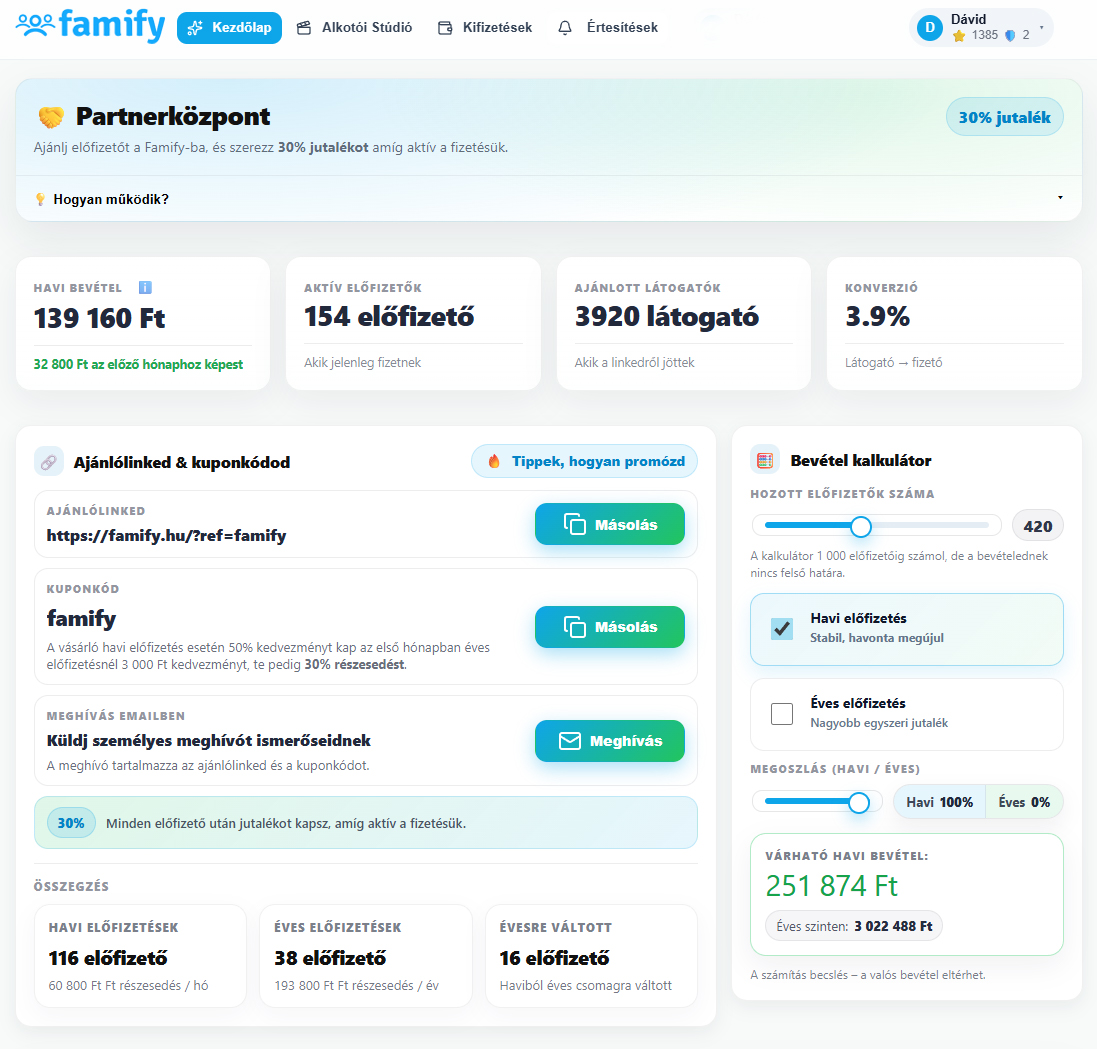Open the Dávid profile dropdown

[x=1042, y=27]
